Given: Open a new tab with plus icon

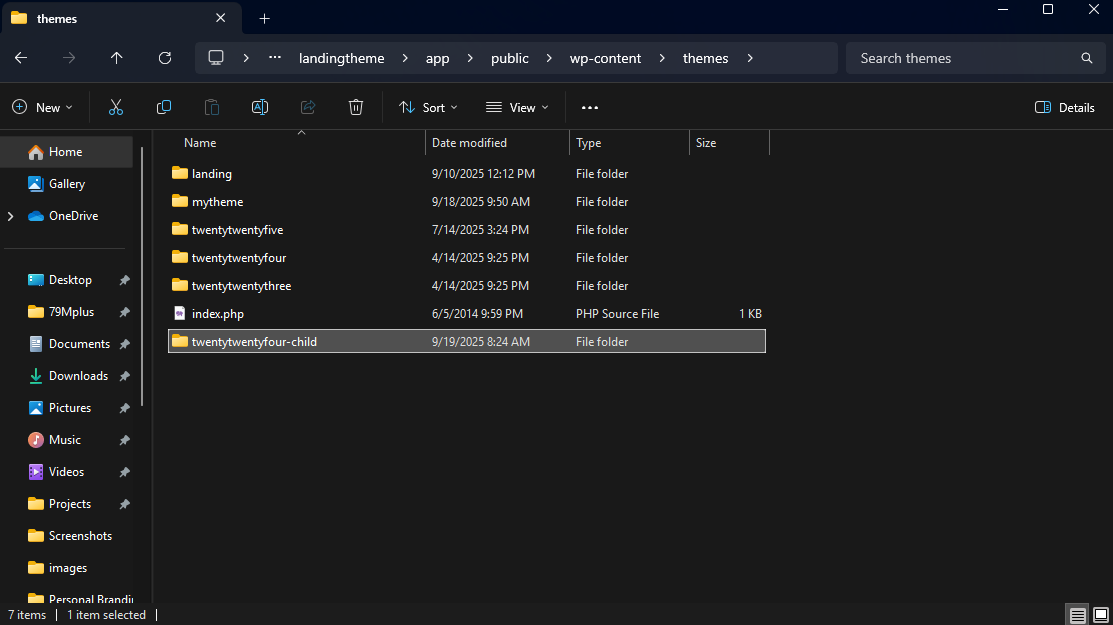Looking at the screenshot, I should [264, 18].
